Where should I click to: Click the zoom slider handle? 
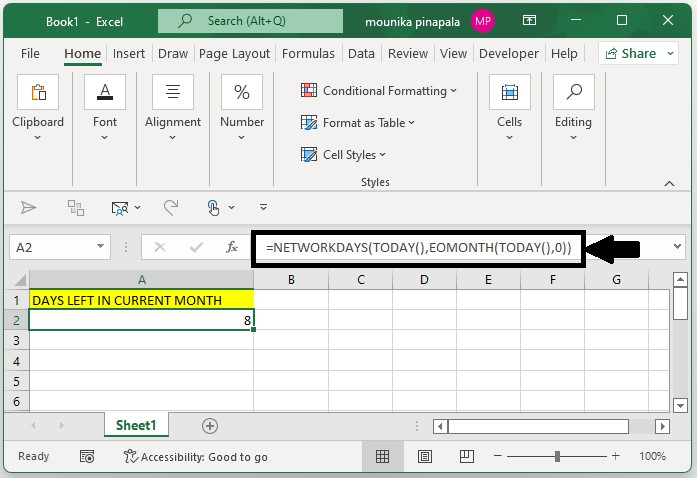pyautogui.click(x=557, y=456)
